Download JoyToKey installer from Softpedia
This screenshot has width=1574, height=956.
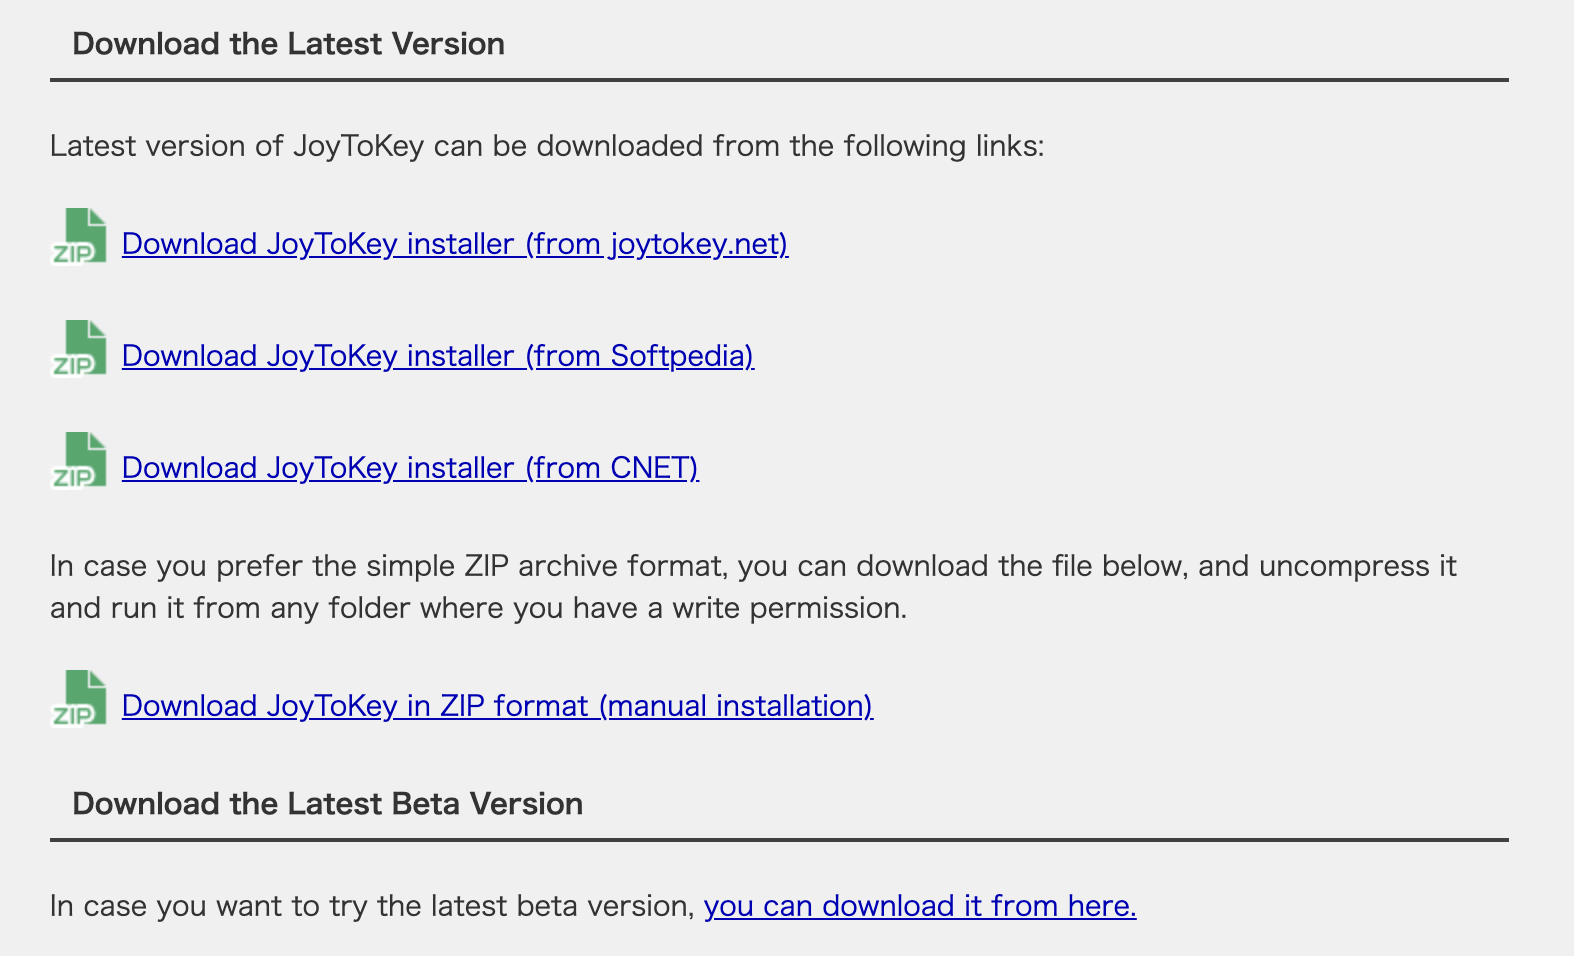437,356
